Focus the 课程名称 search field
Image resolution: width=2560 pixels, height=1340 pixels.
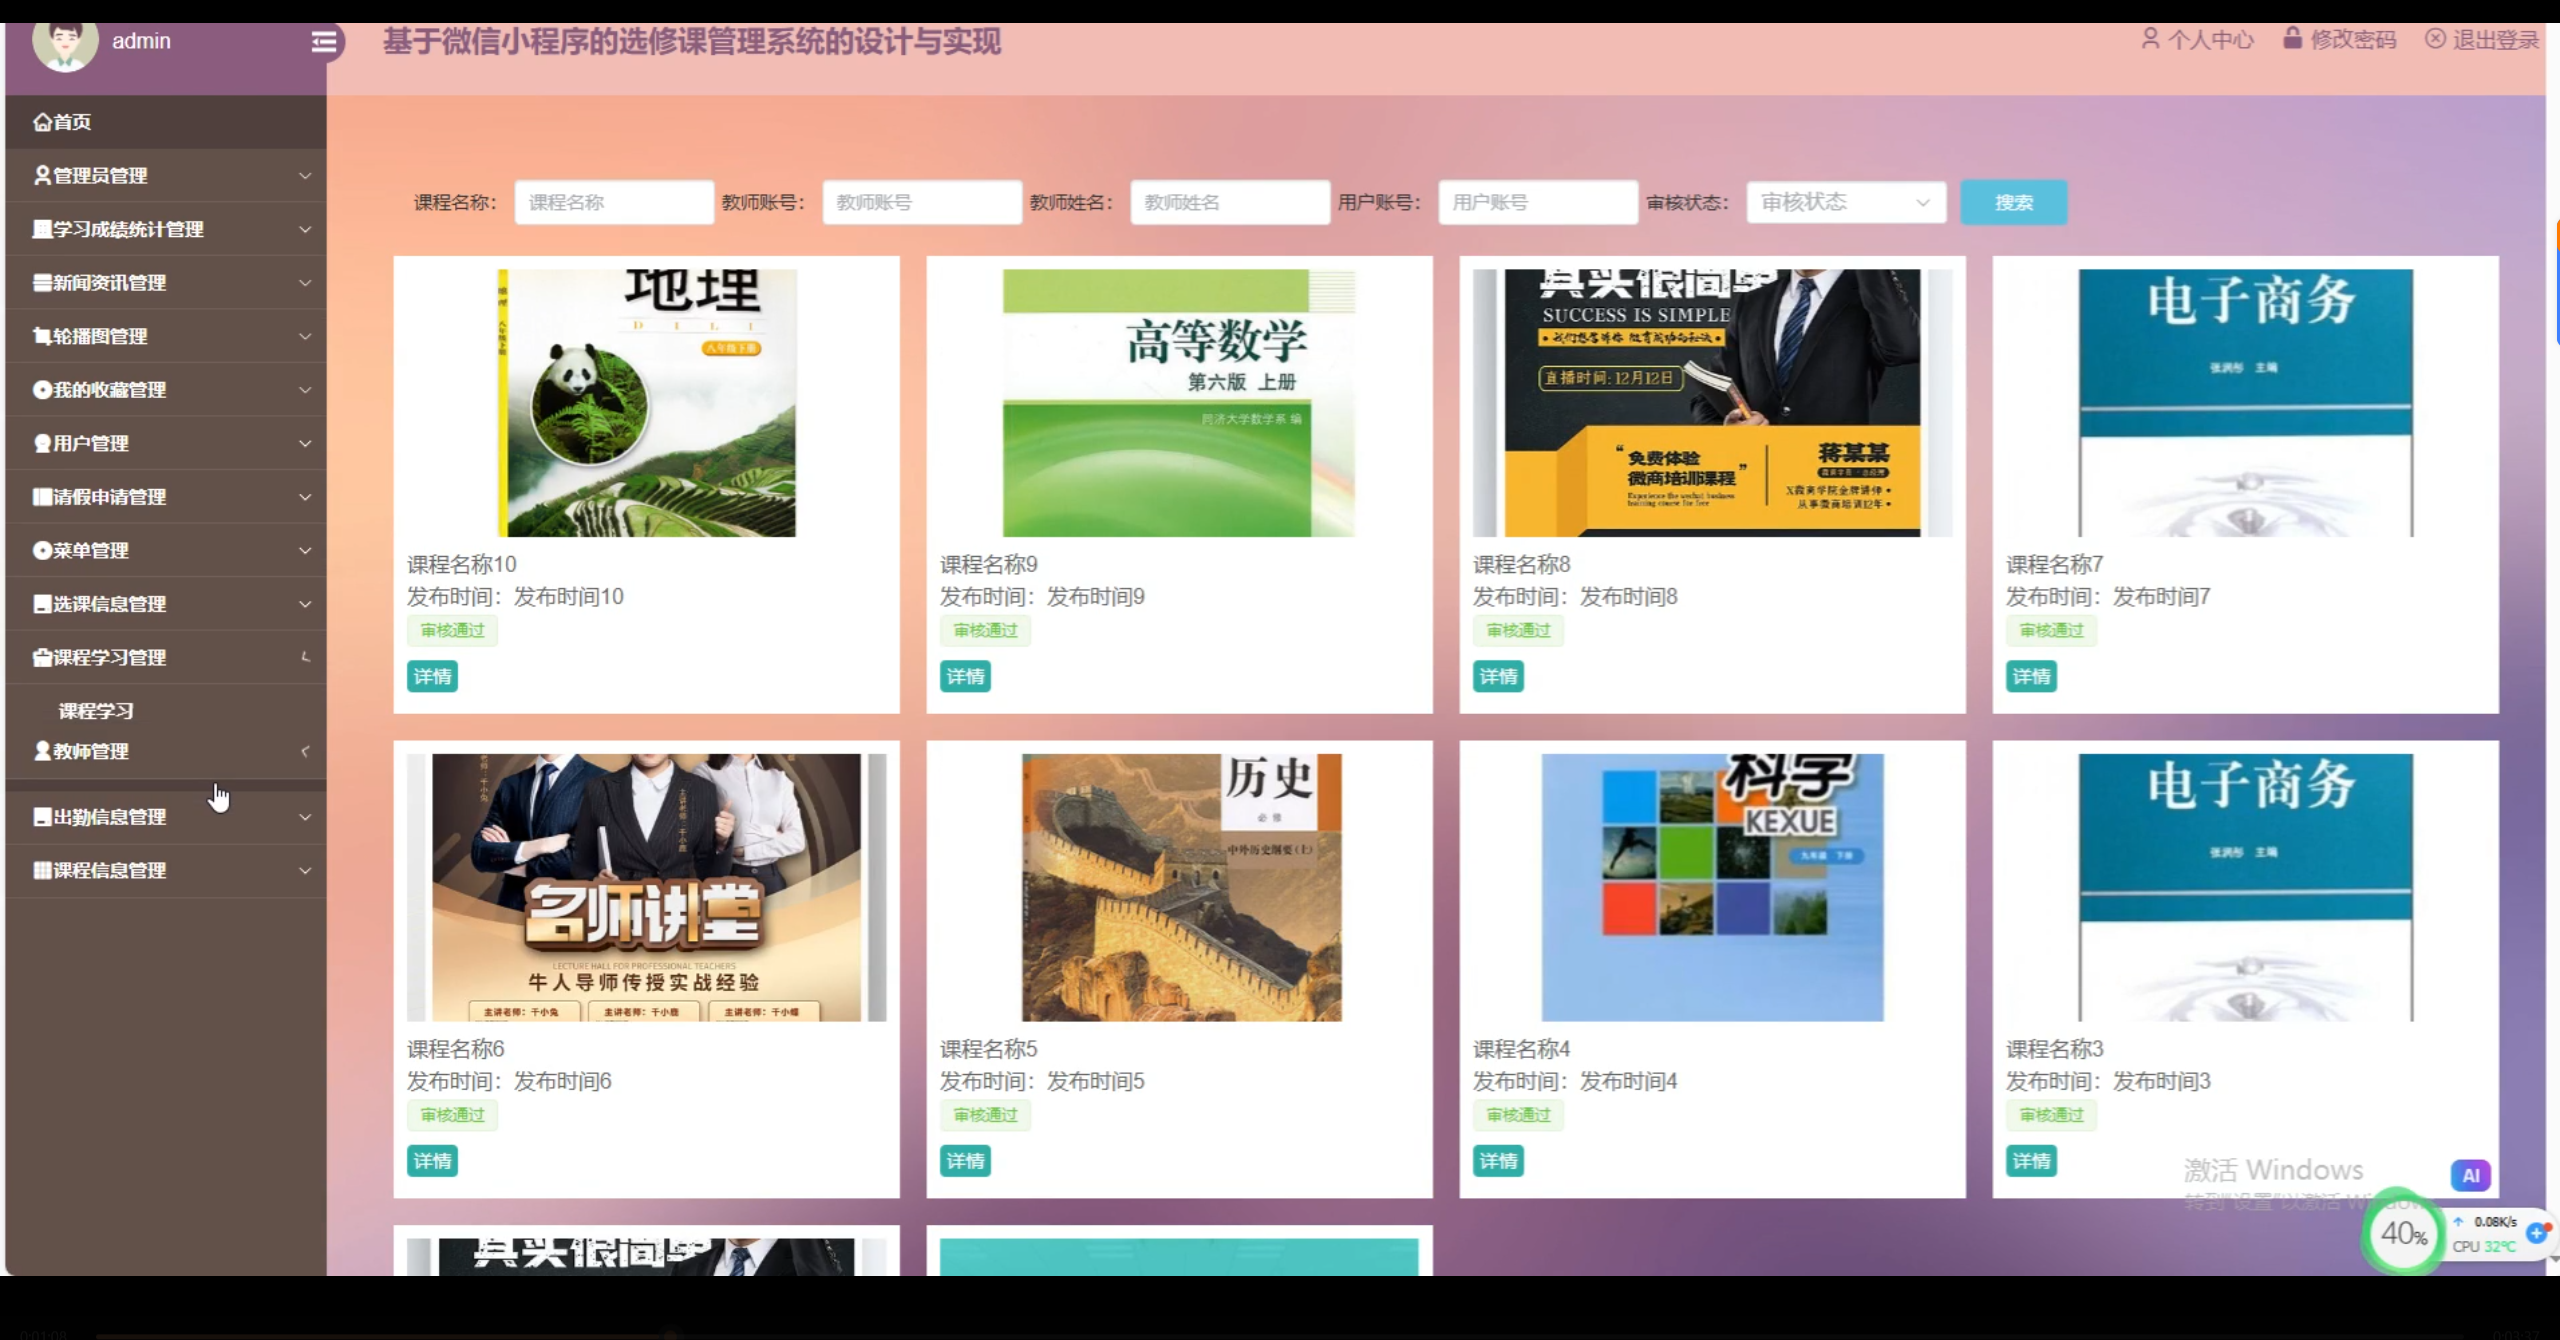pos(613,203)
